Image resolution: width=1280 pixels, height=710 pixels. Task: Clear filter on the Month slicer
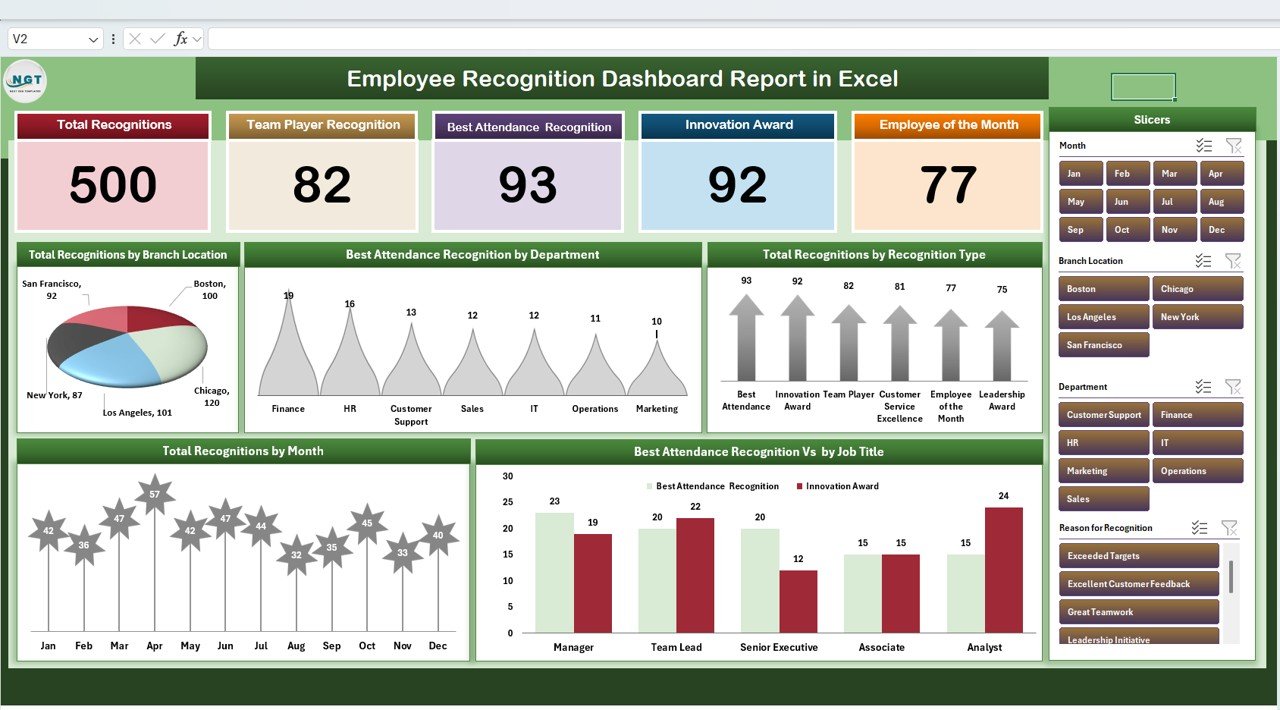(x=1233, y=146)
